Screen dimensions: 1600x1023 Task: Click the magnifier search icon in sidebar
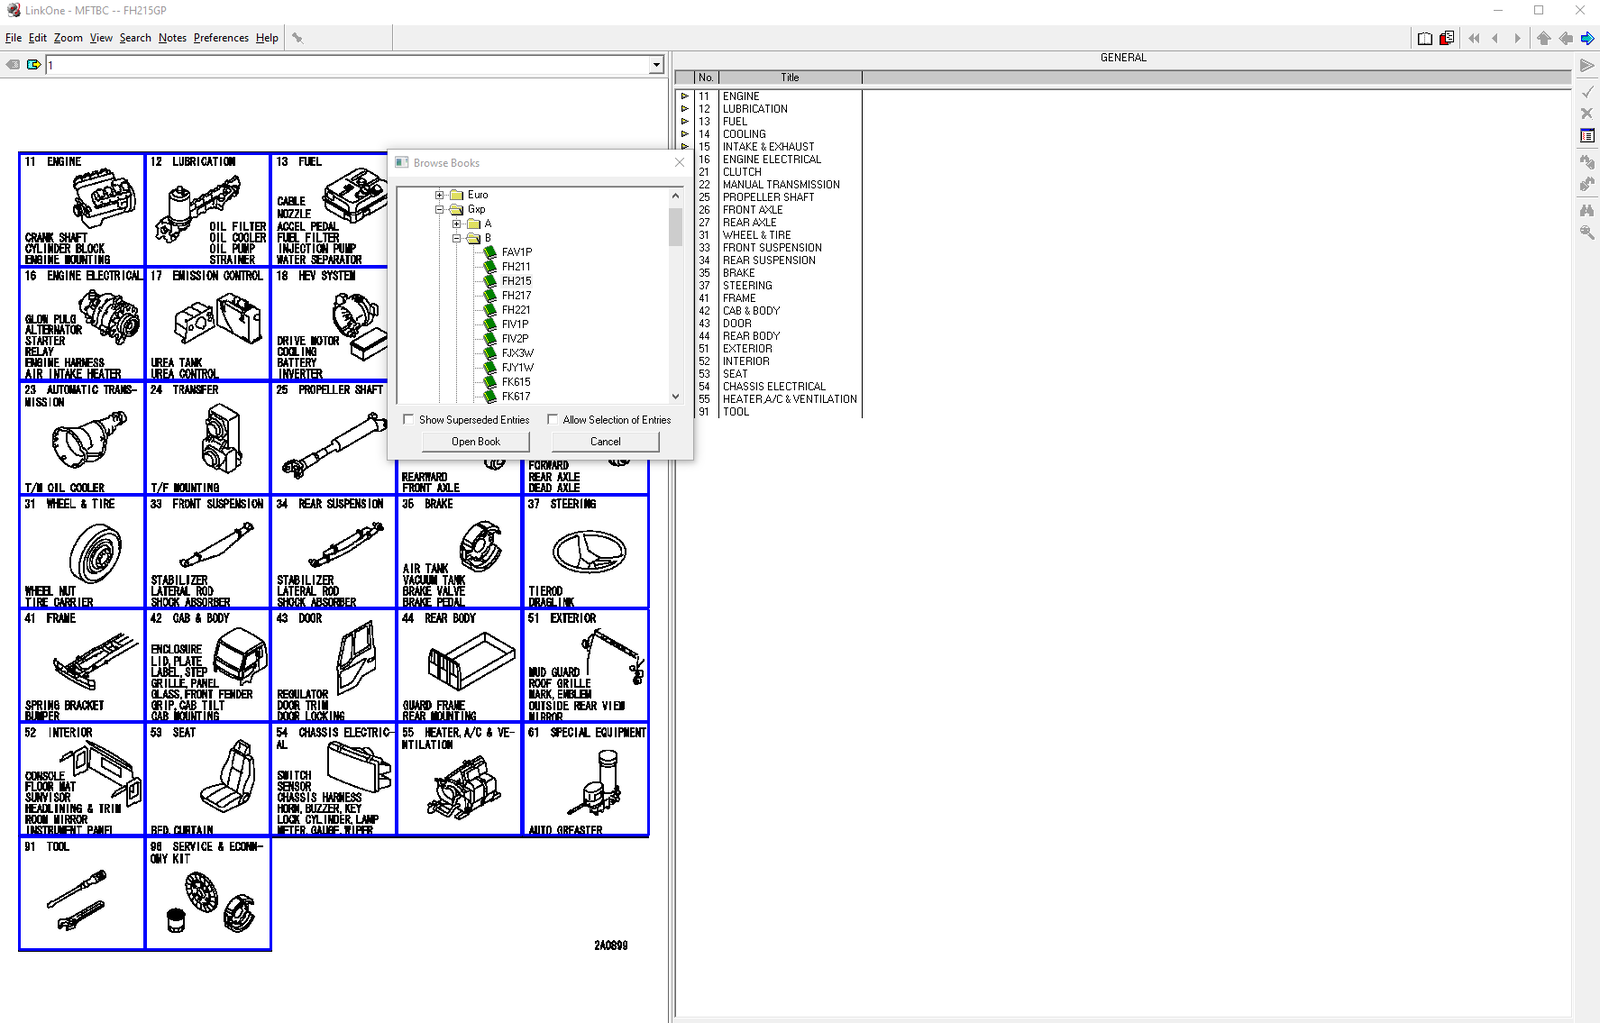point(1587,232)
